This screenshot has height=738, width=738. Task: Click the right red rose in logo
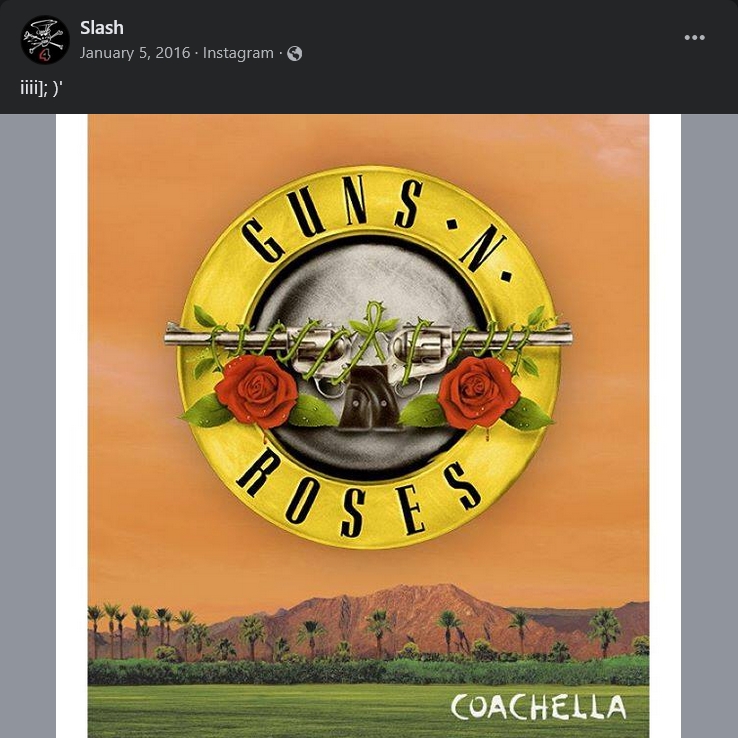point(479,393)
